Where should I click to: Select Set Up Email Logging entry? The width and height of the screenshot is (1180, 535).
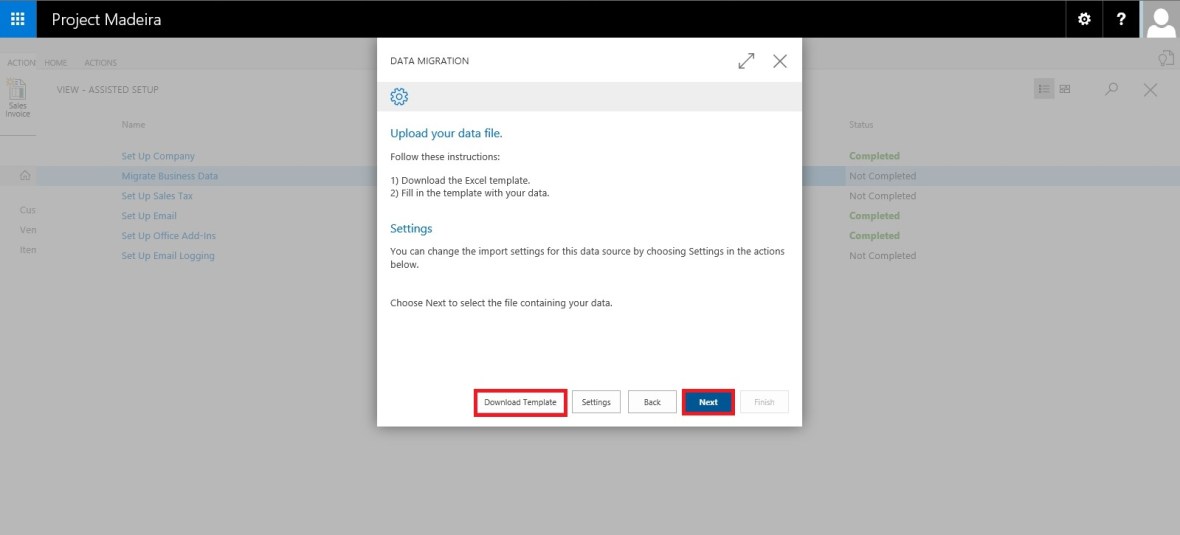coord(168,256)
